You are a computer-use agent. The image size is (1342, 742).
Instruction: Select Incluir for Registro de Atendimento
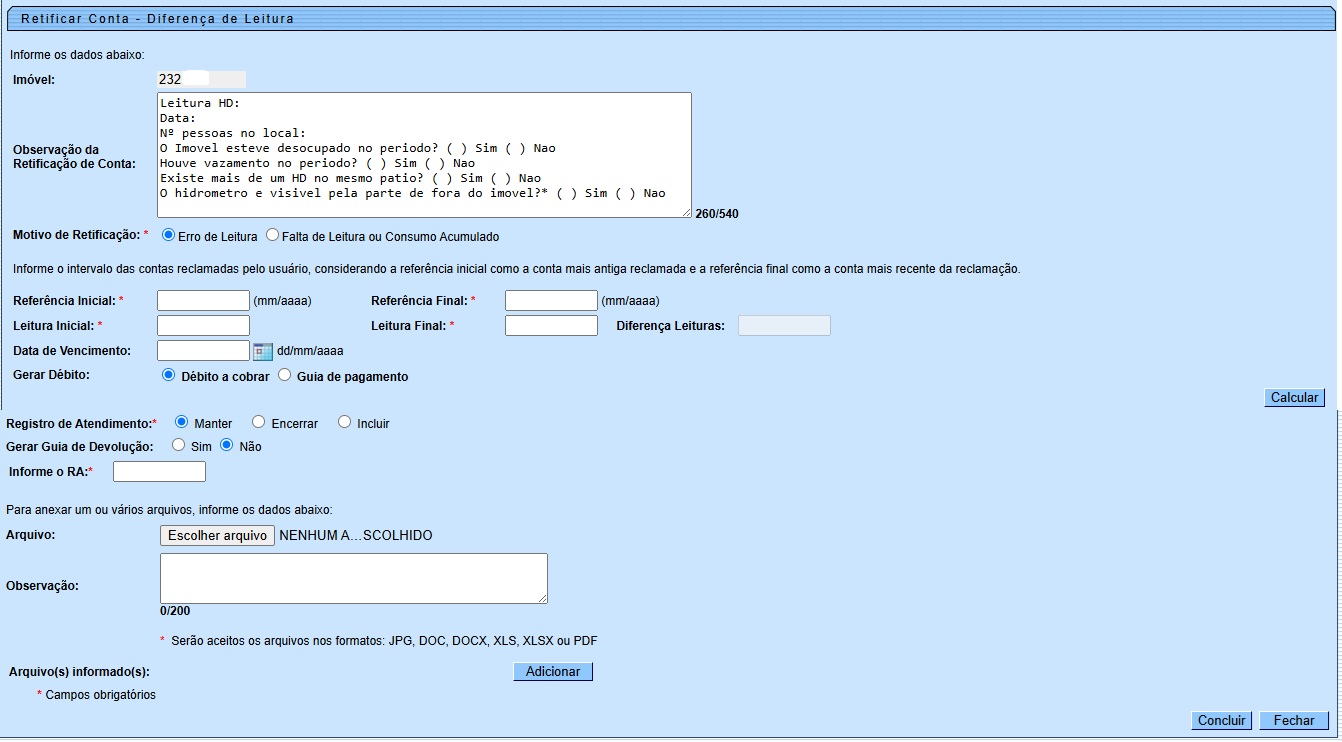(x=344, y=422)
